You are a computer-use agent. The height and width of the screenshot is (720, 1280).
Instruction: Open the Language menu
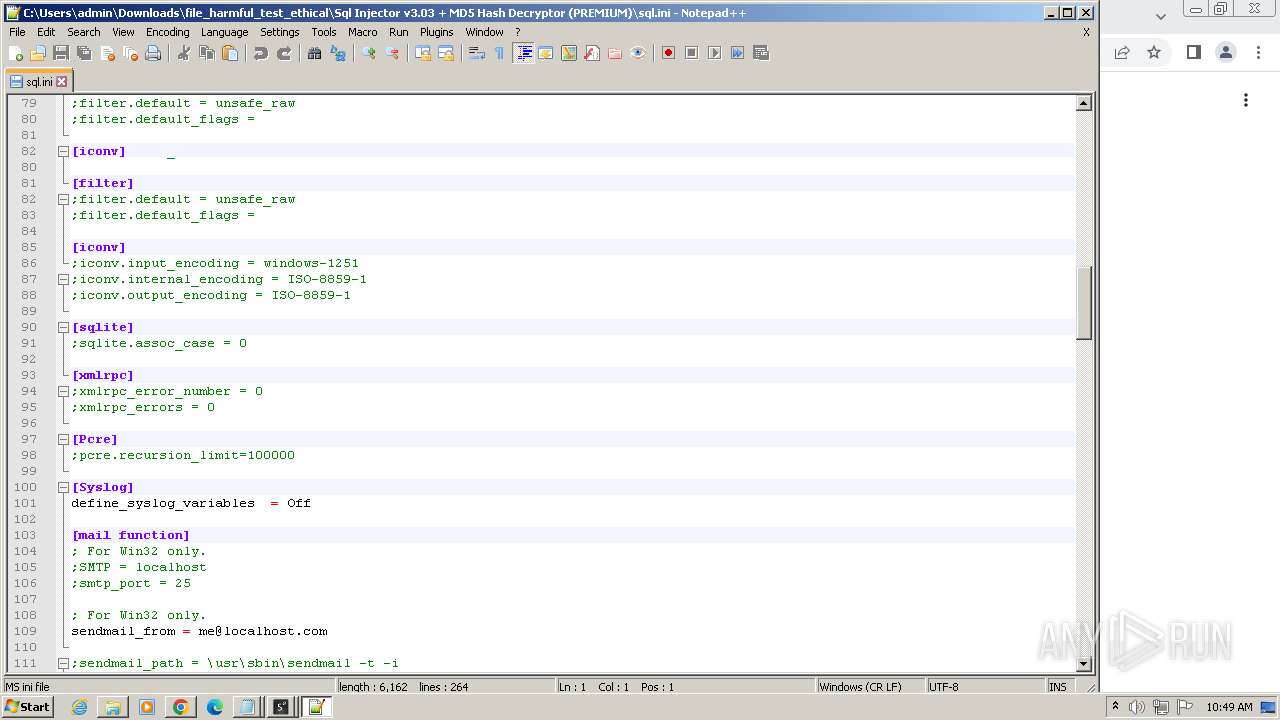[x=224, y=32]
